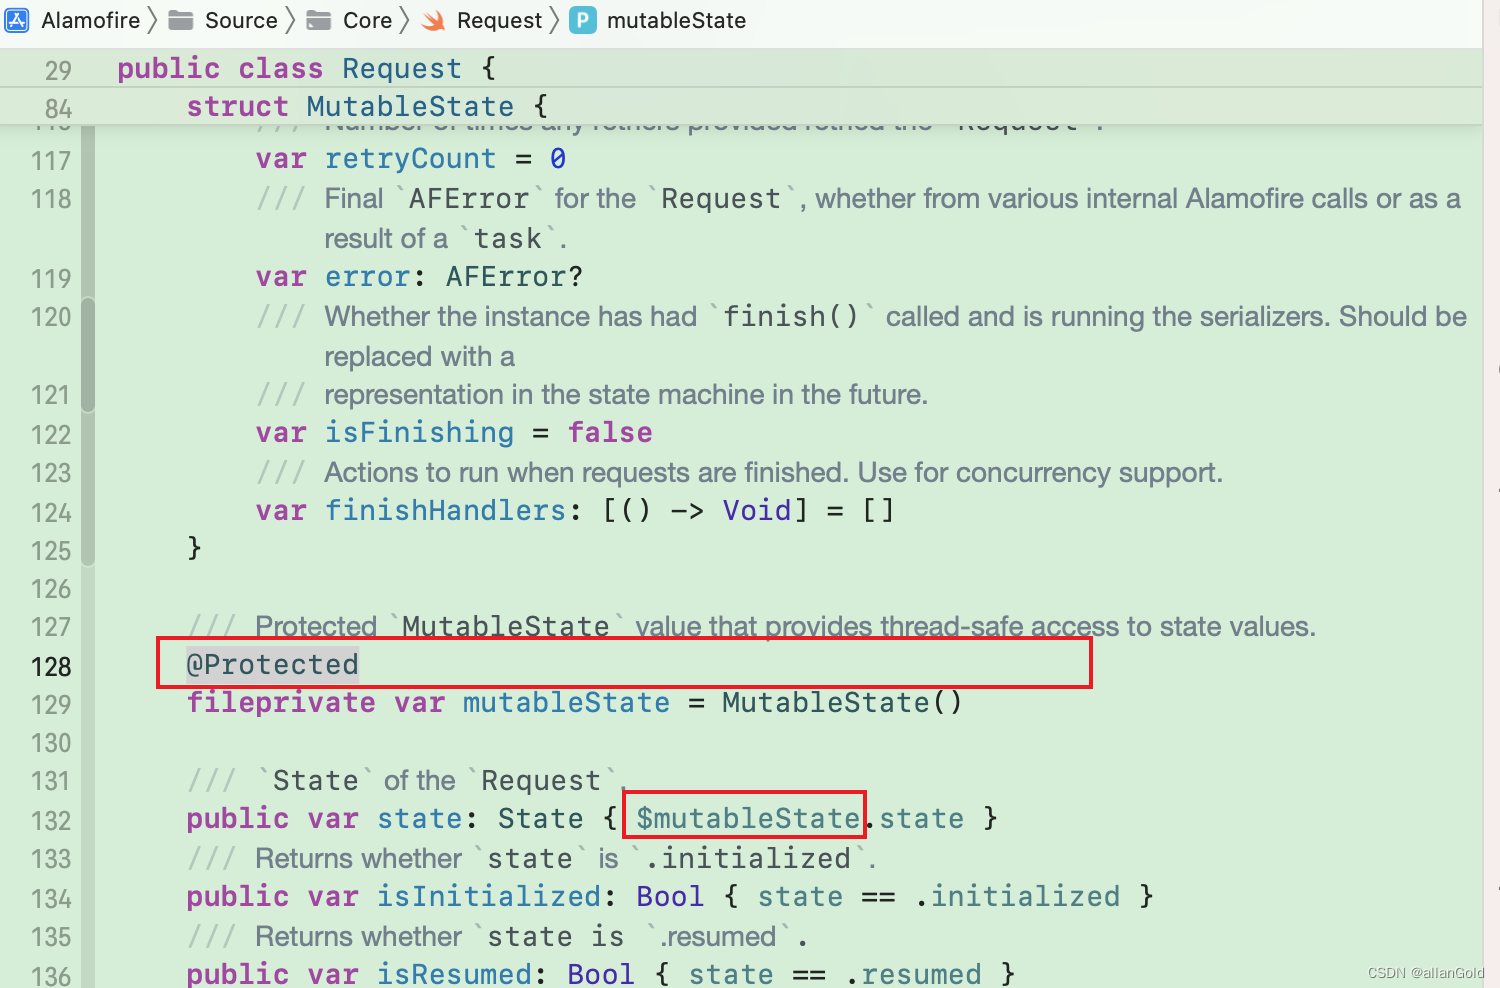
Task: Click line number 125 in the gutter
Action: coord(51,551)
